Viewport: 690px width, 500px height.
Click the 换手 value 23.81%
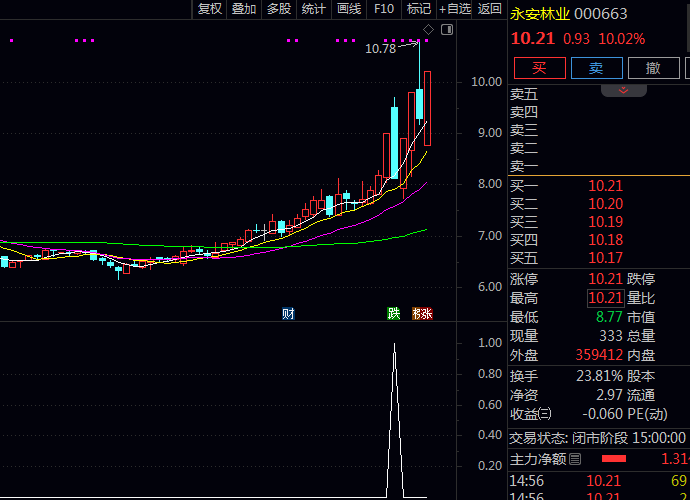(x=600, y=376)
